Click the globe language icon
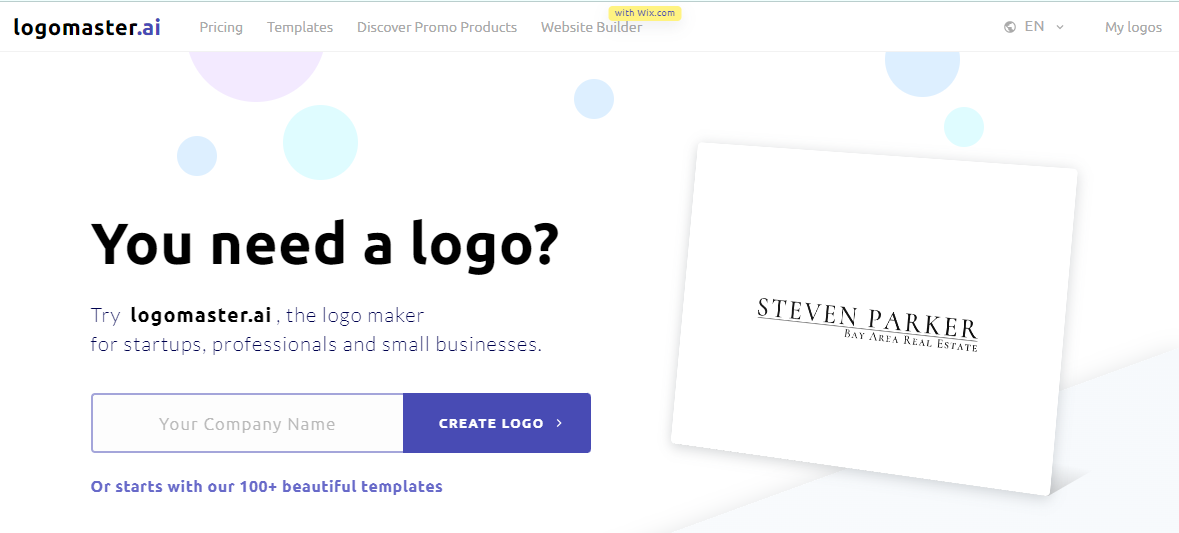 (1010, 27)
